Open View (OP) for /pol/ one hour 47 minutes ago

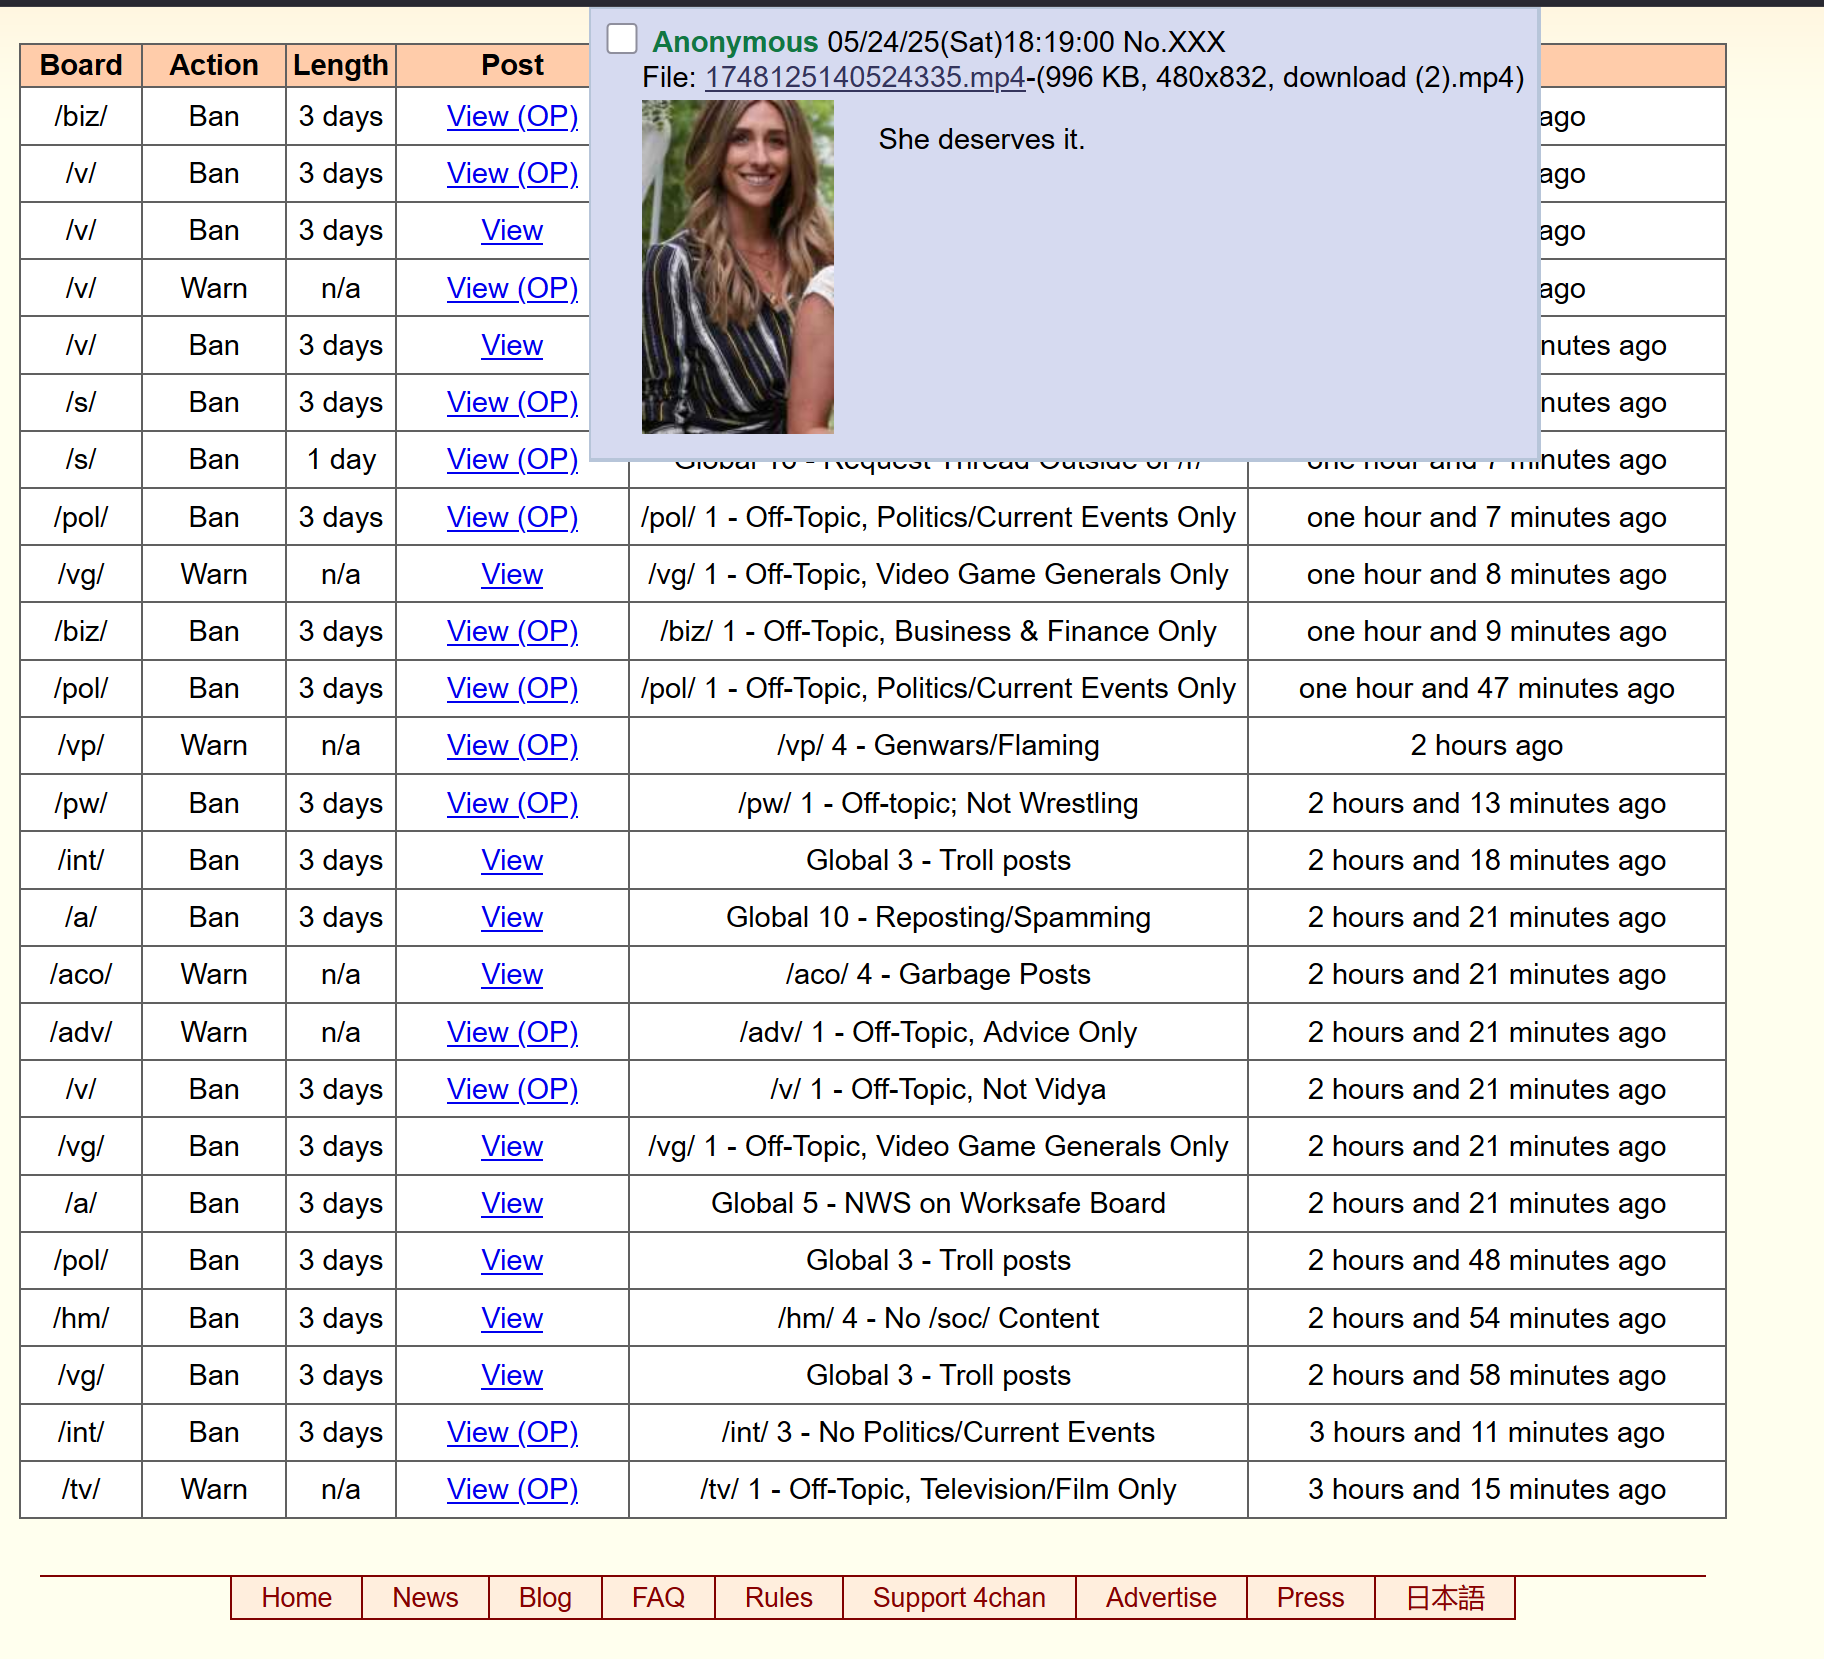(x=512, y=688)
